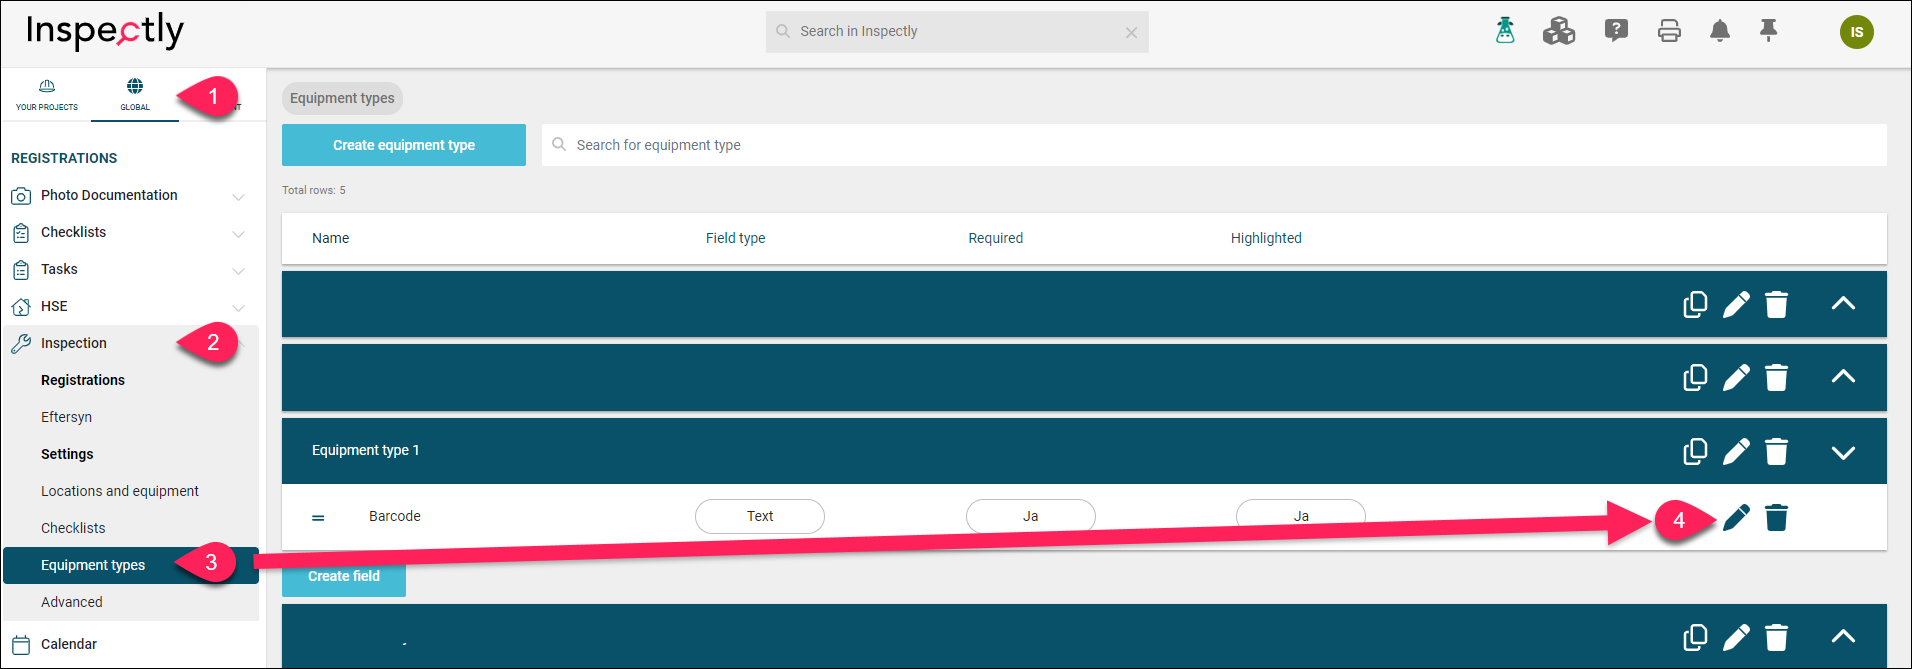Delete the second equipment type row

coord(1777,377)
